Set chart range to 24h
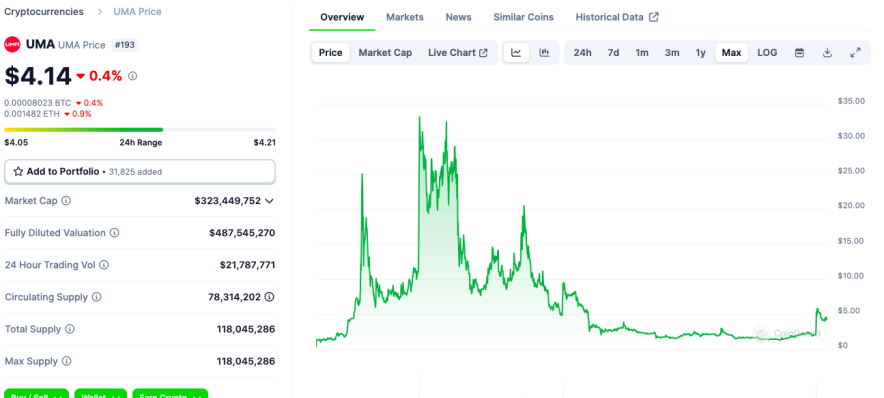Viewport: 884px width, 398px height. 582,53
